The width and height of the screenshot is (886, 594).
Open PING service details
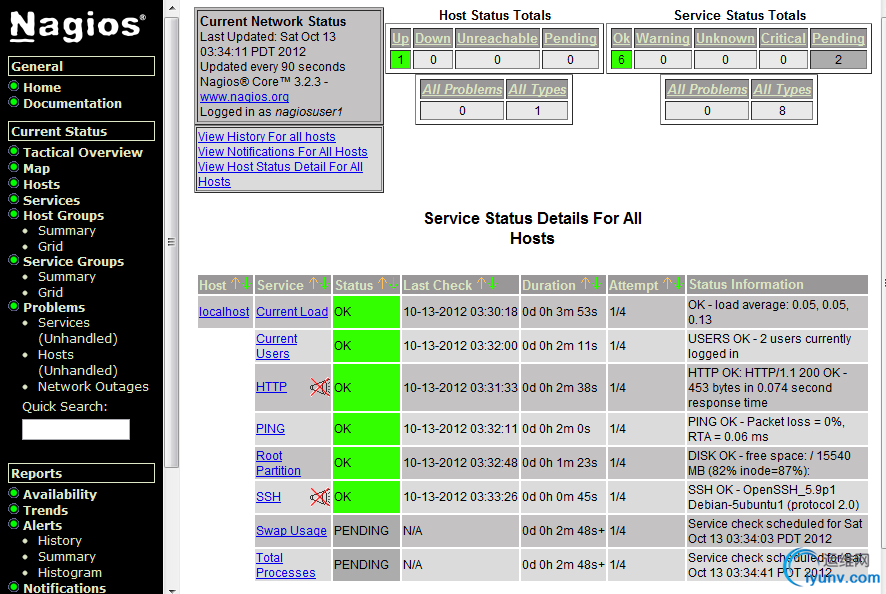[x=270, y=428]
